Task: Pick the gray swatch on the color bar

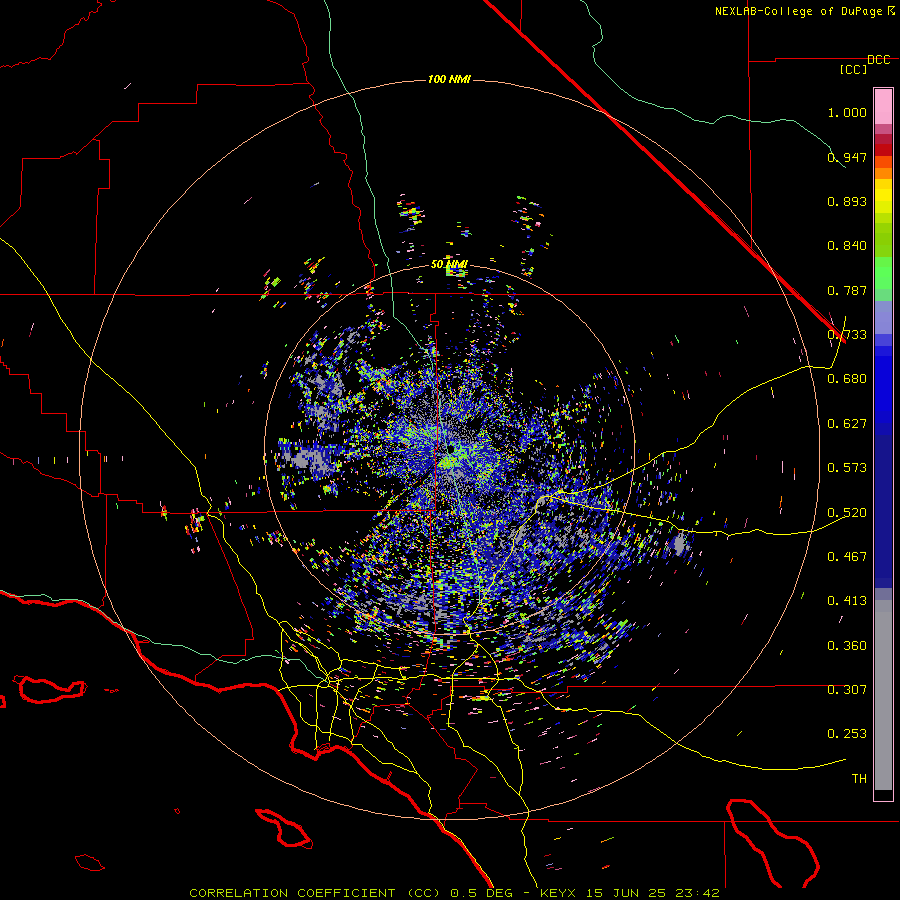Action: pyautogui.click(x=883, y=695)
